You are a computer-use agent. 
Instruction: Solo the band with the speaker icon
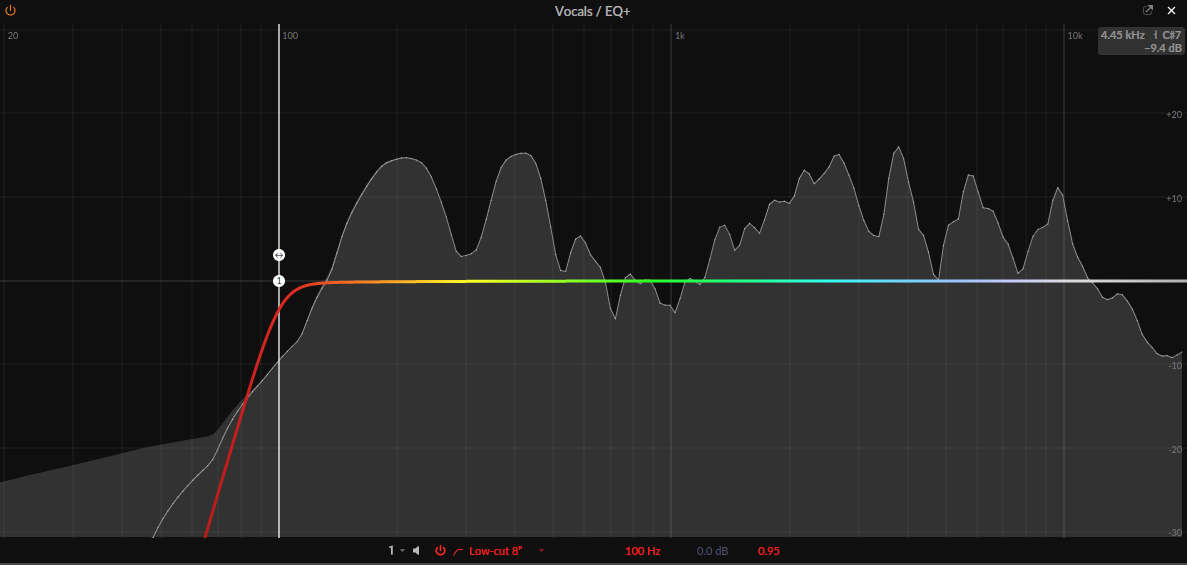416,551
